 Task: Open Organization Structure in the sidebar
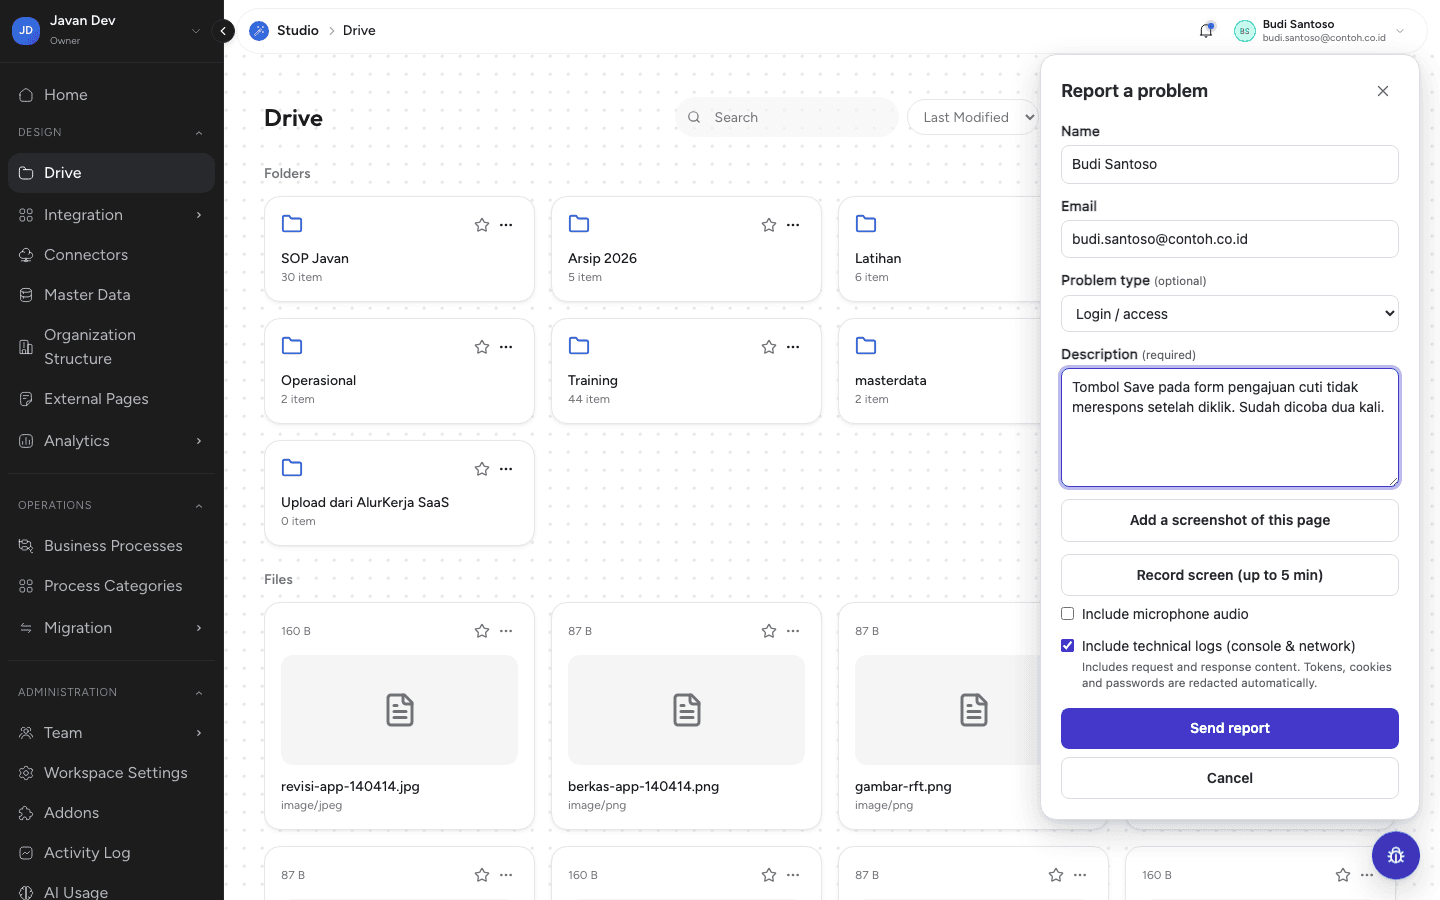tap(111, 347)
